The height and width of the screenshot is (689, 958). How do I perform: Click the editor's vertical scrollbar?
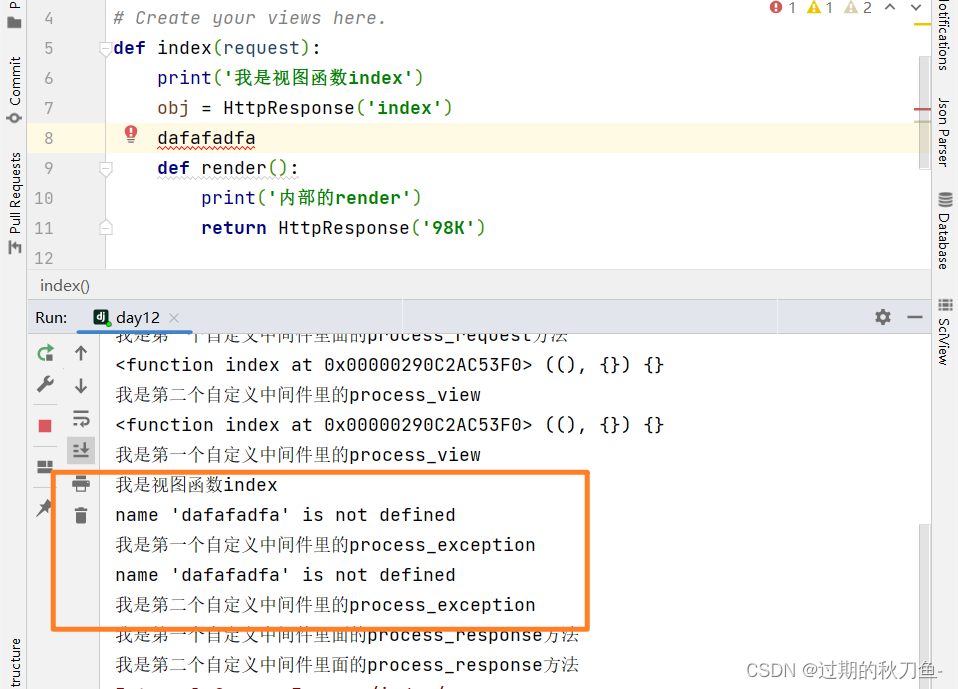click(923, 100)
